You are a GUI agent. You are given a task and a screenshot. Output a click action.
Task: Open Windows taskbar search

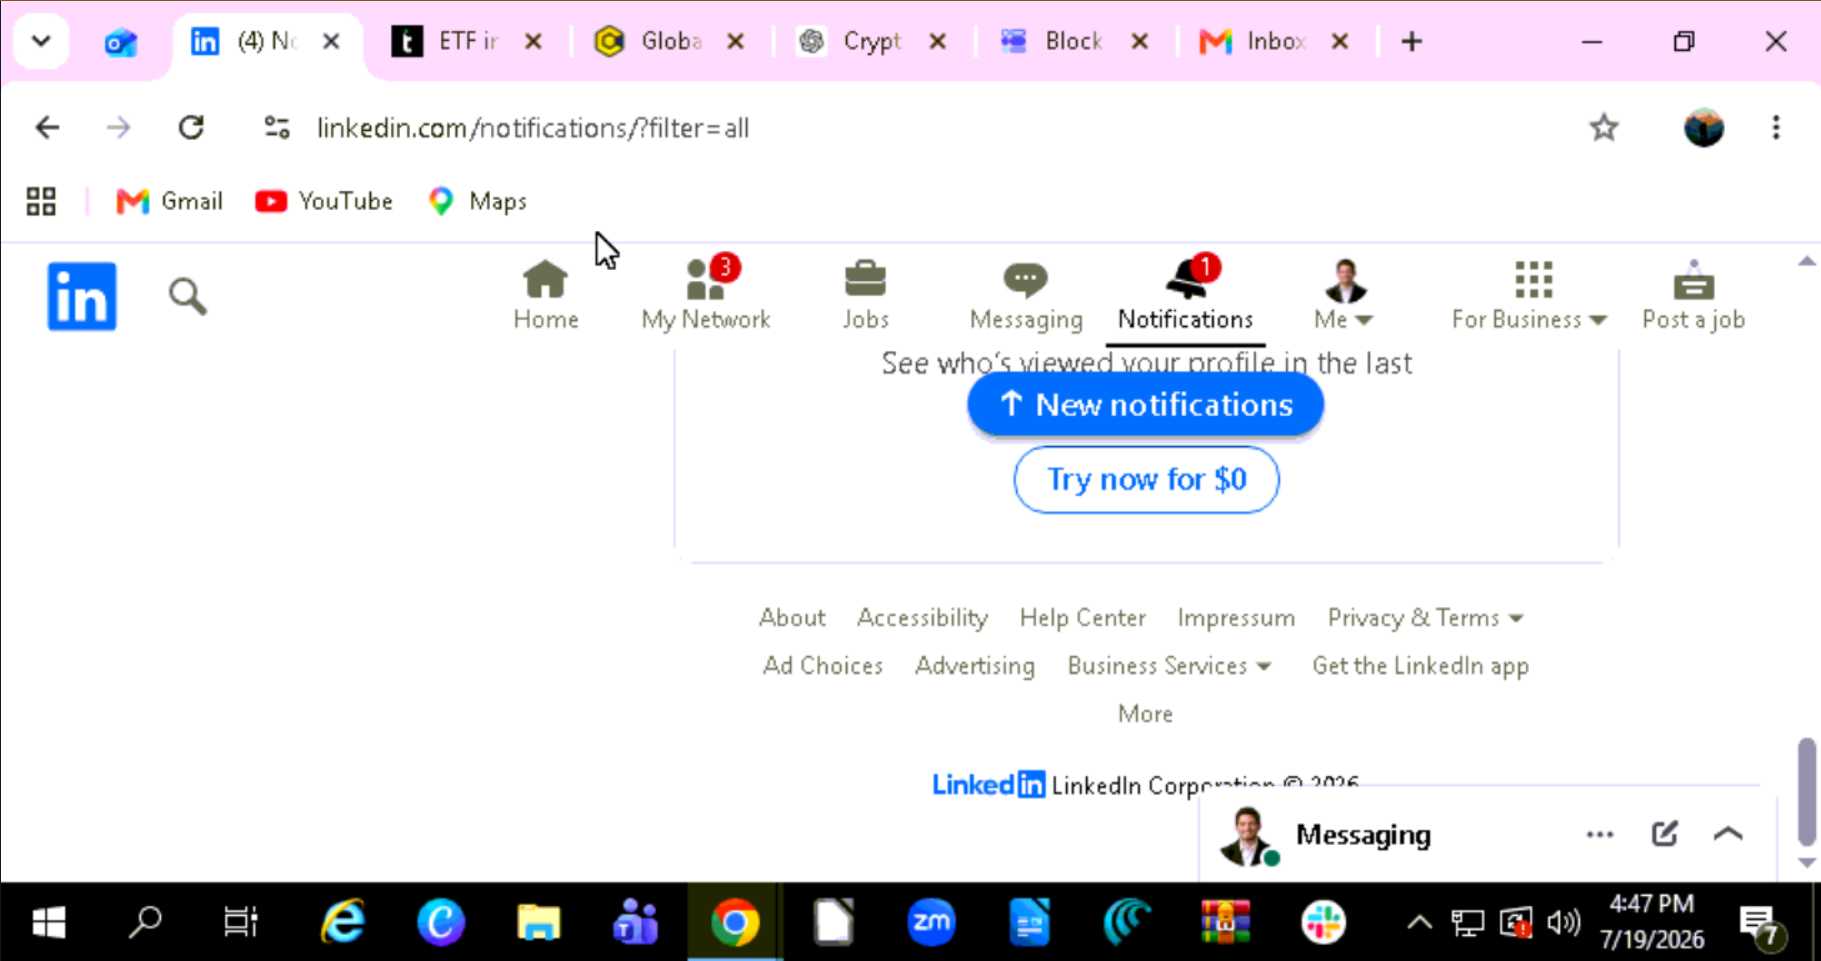[x=145, y=922]
